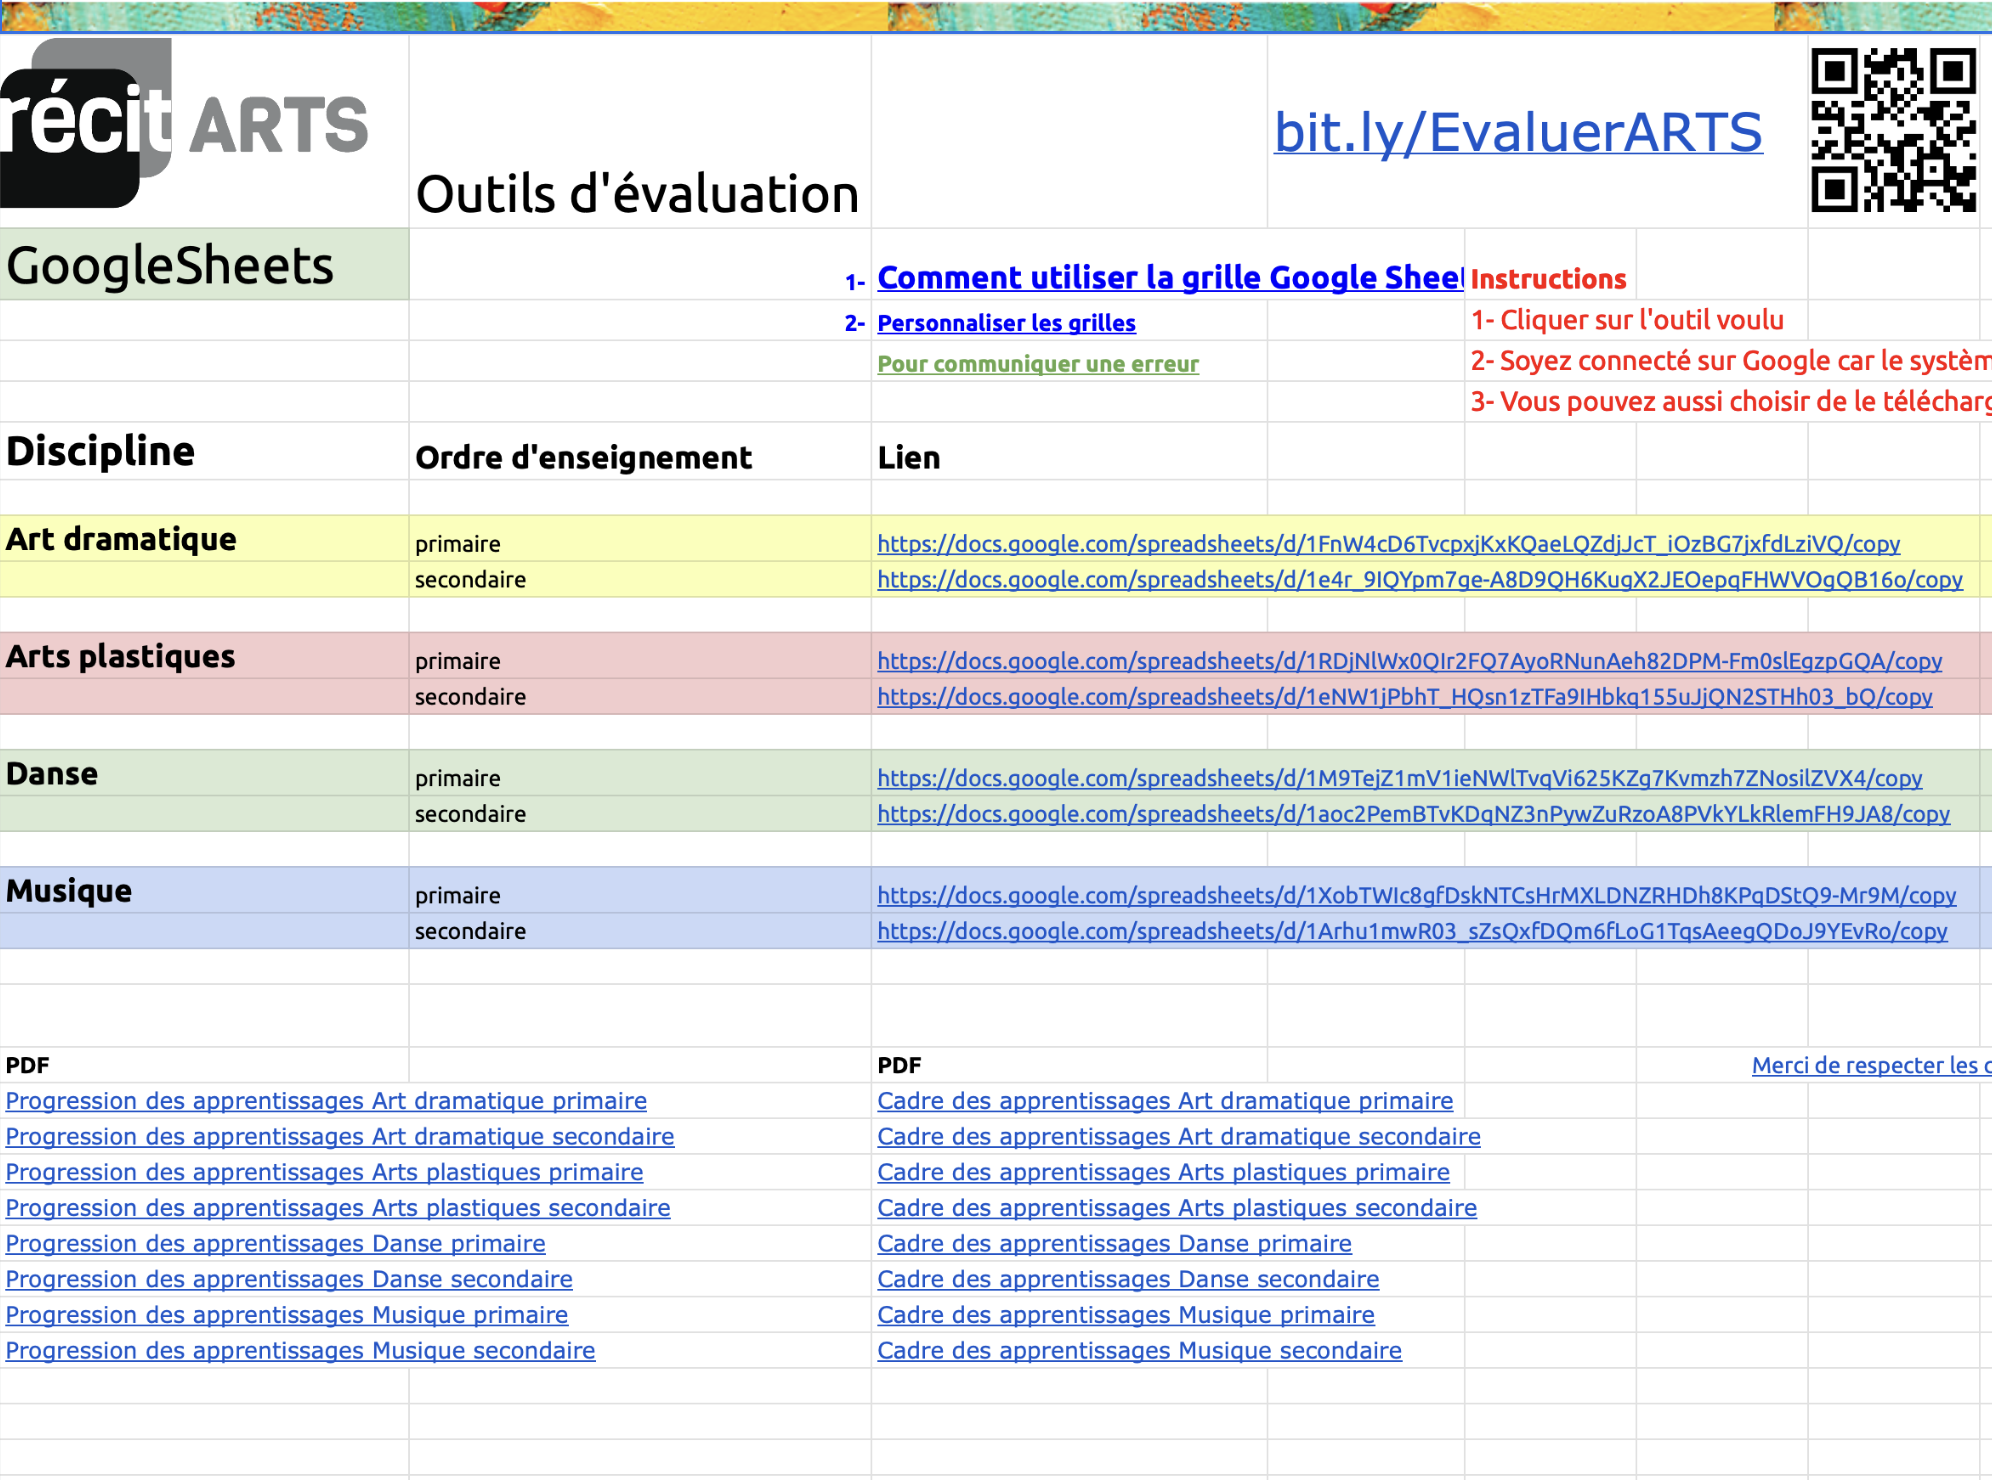Select the red Instructions heading cell
Viewport: 1992px width, 1480px height.
(x=1550, y=265)
